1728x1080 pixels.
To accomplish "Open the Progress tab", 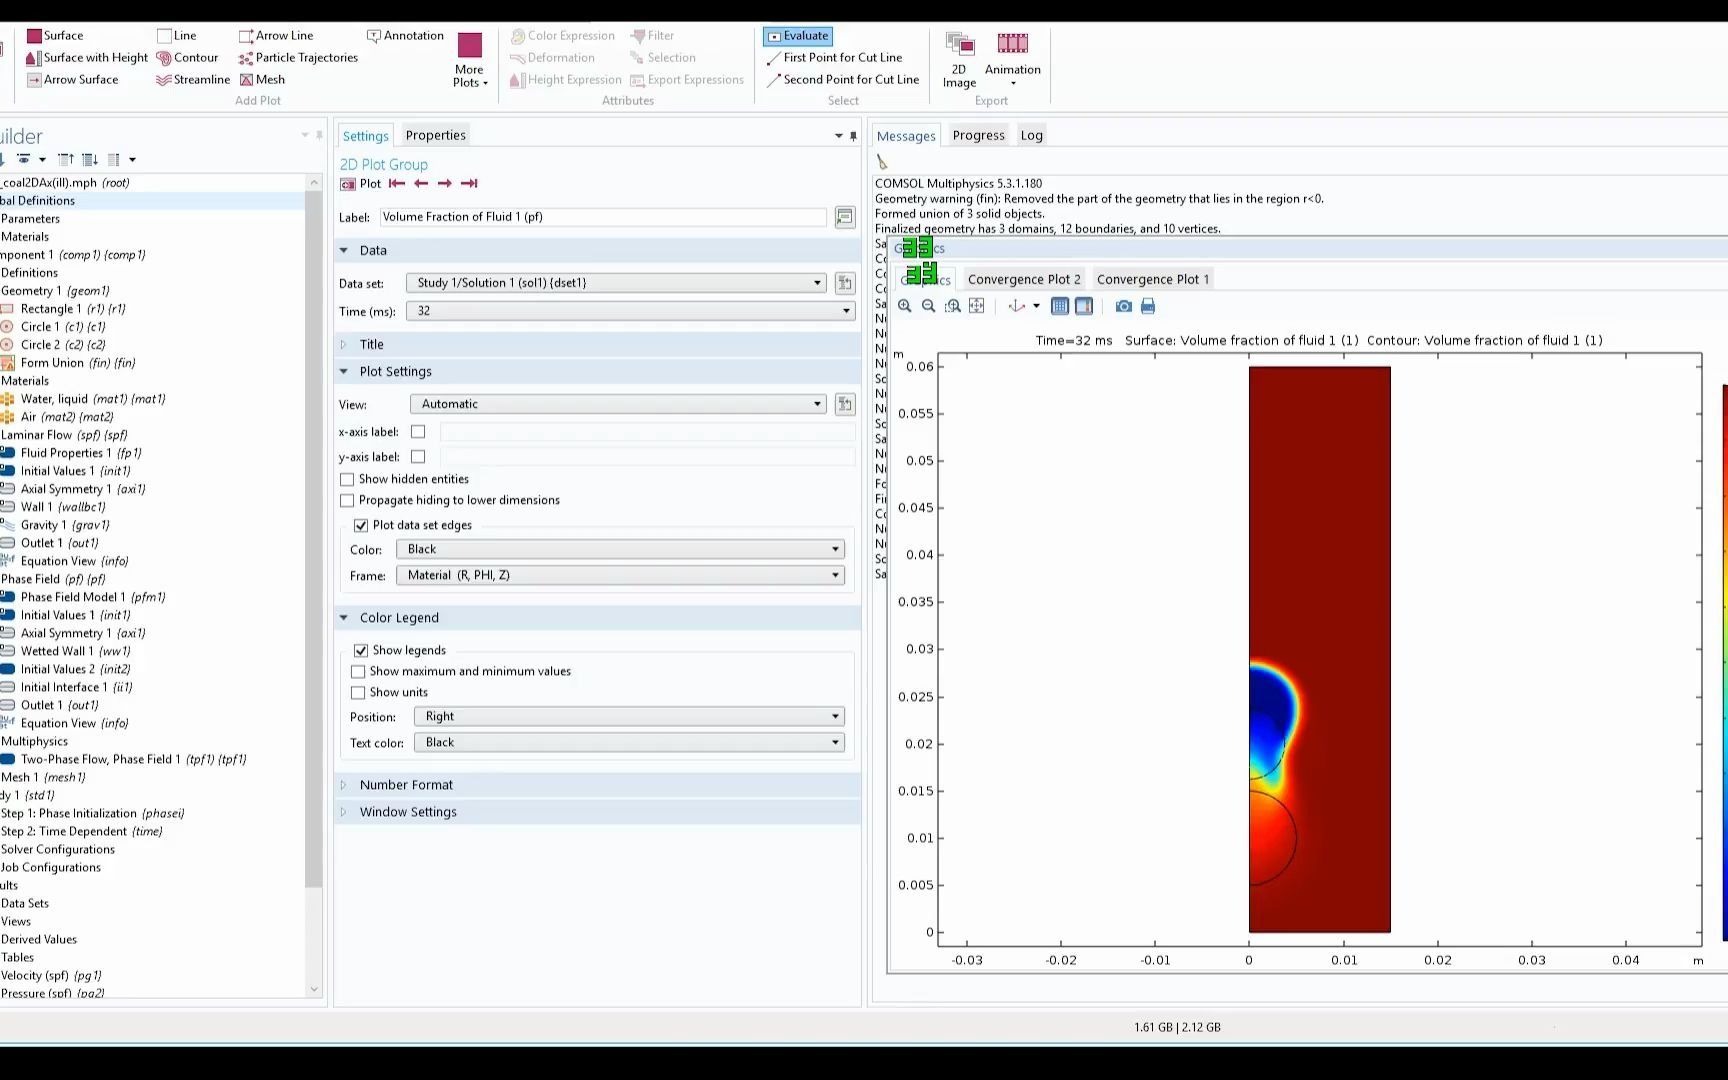I will pos(978,134).
